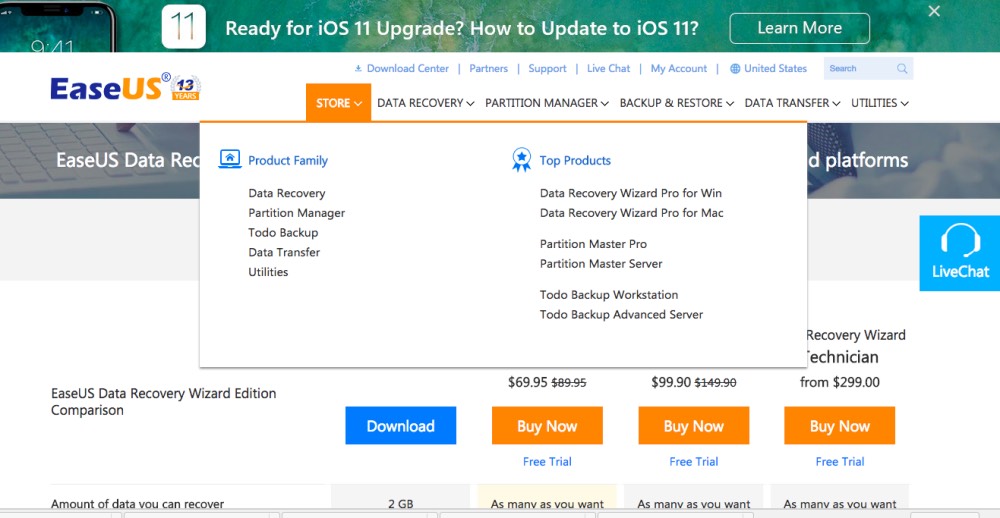The width and height of the screenshot is (1000, 518).
Task: Click the from $299.00 price text
Action: pyautogui.click(x=839, y=383)
